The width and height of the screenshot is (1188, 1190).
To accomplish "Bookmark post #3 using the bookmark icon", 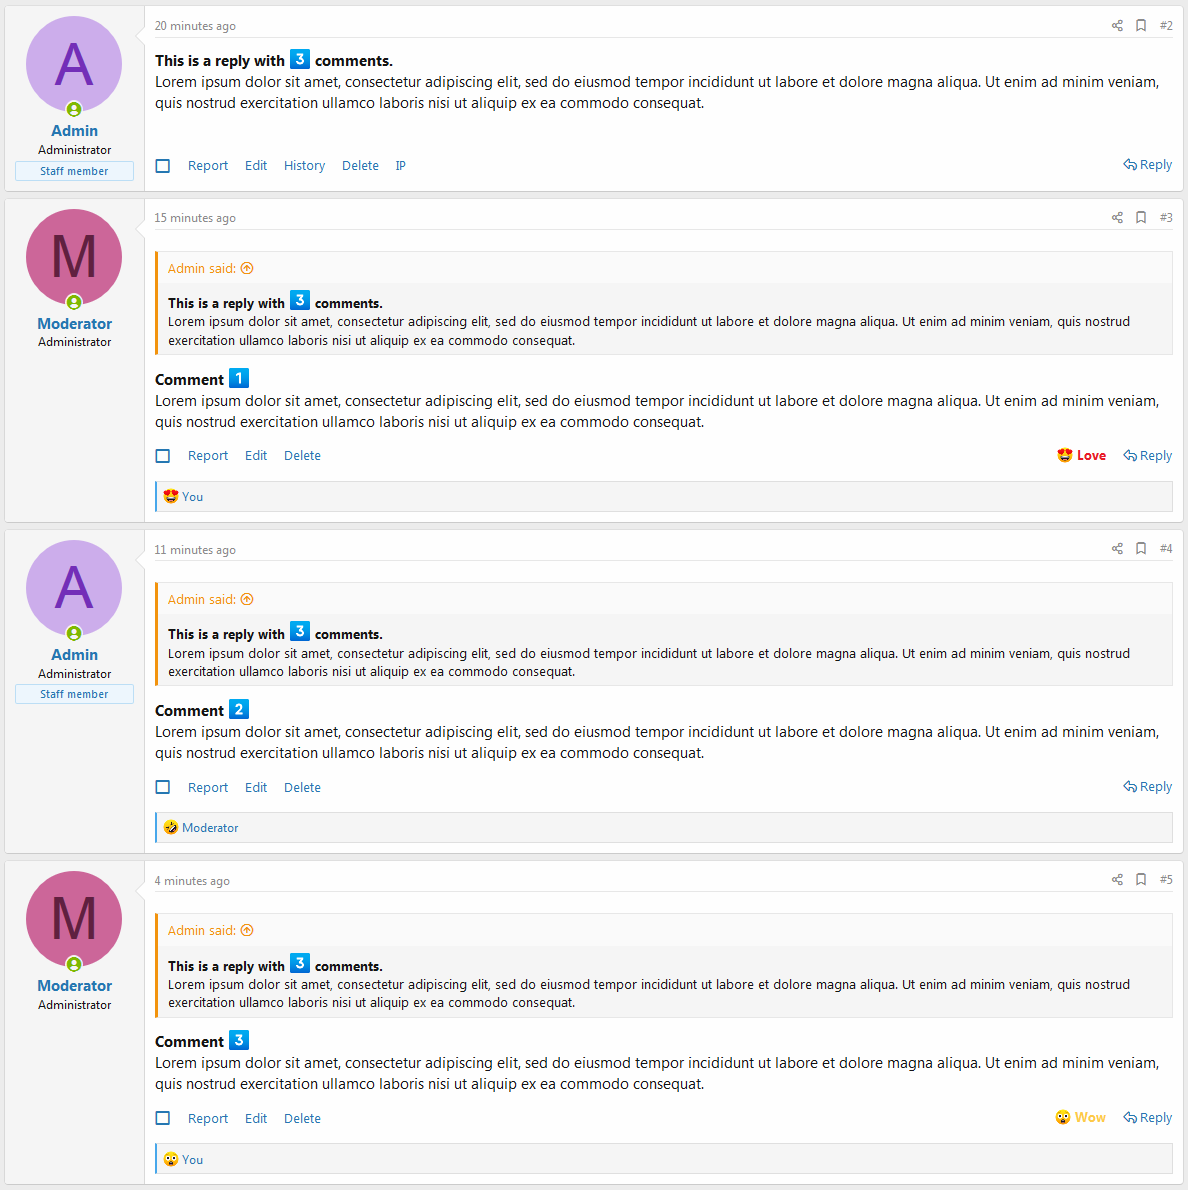I will [1140, 218].
